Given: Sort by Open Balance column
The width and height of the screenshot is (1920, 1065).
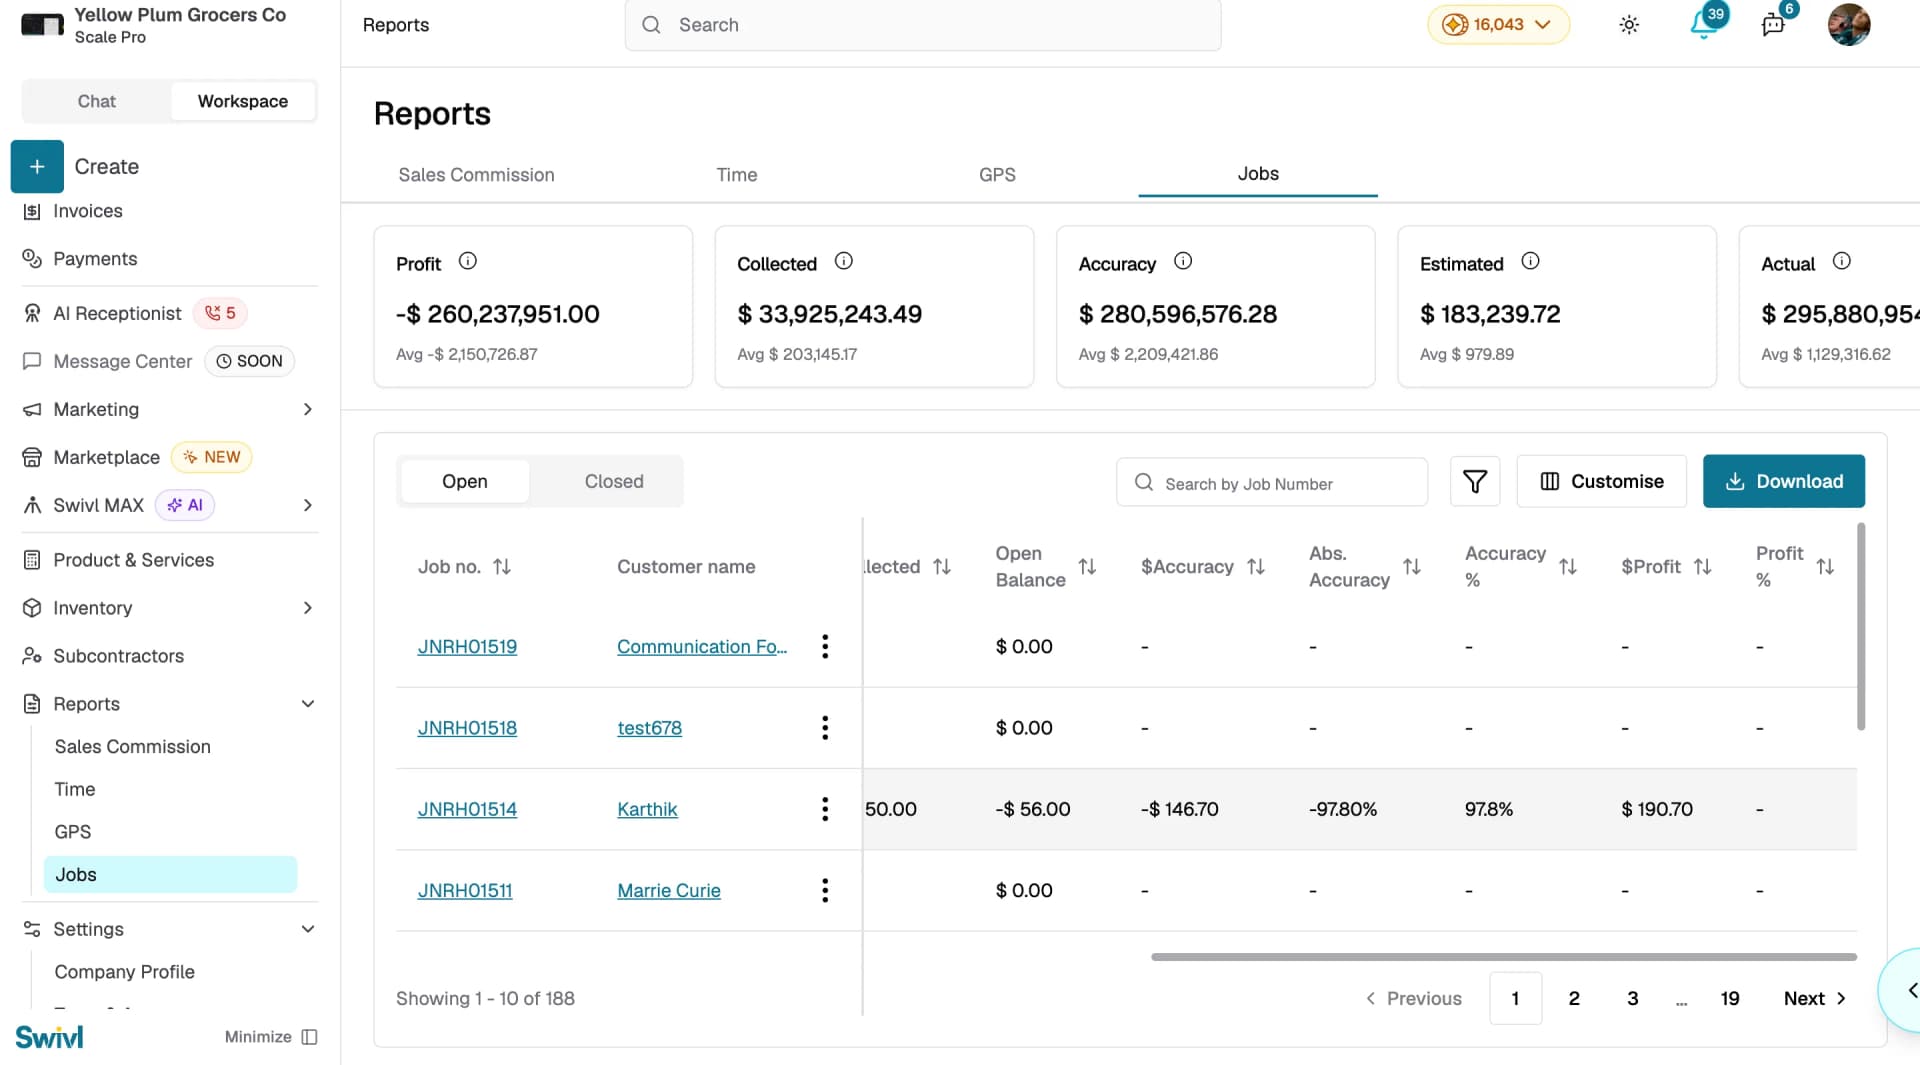Looking at the screenshot, I should 1087,566.
